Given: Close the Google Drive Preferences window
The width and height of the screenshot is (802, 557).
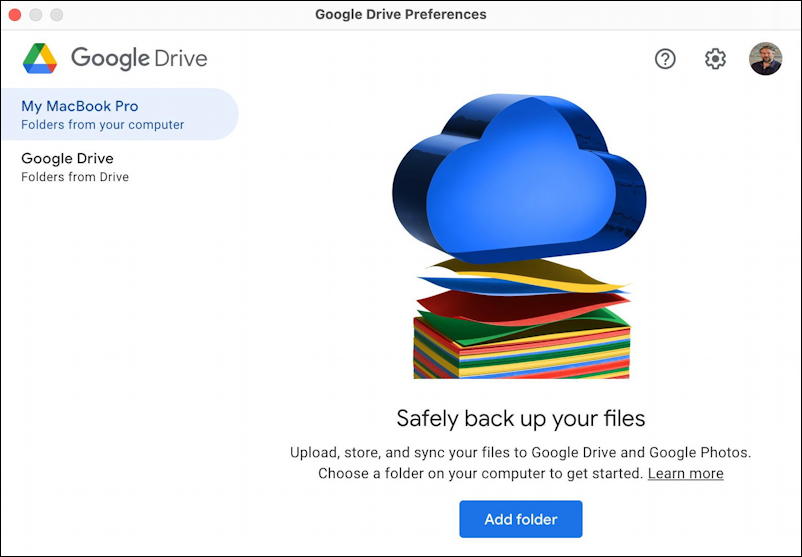Looking at the screenshot, I should tap(15, 14).
